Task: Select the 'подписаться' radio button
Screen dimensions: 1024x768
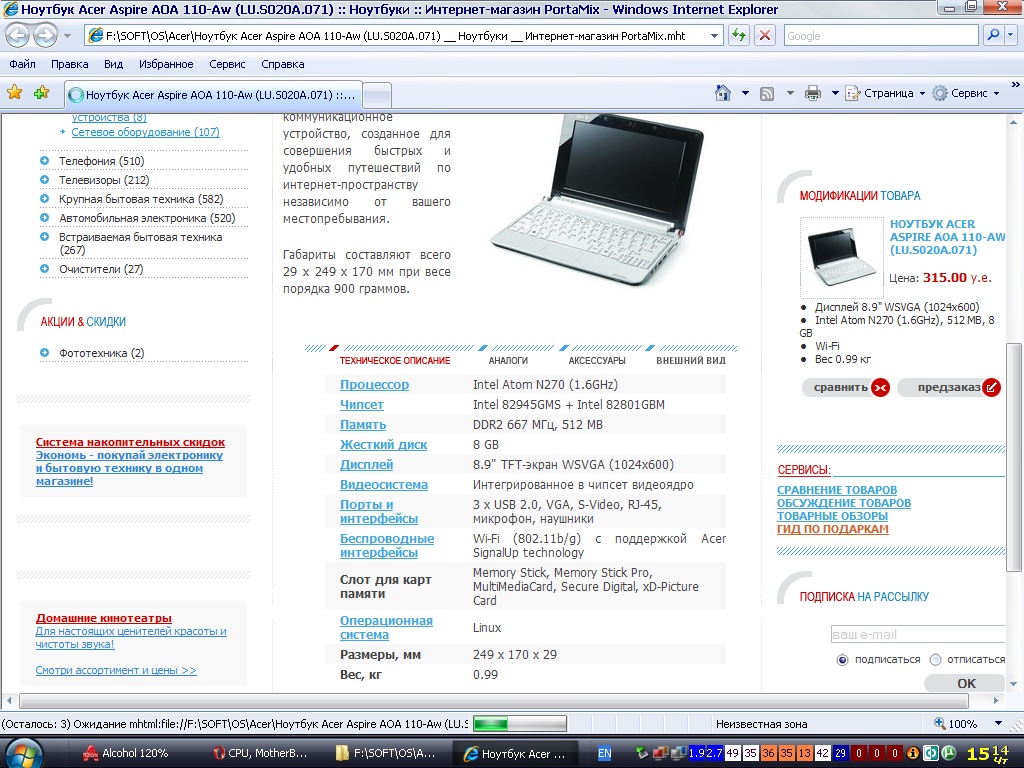Action: coord(842,660)
